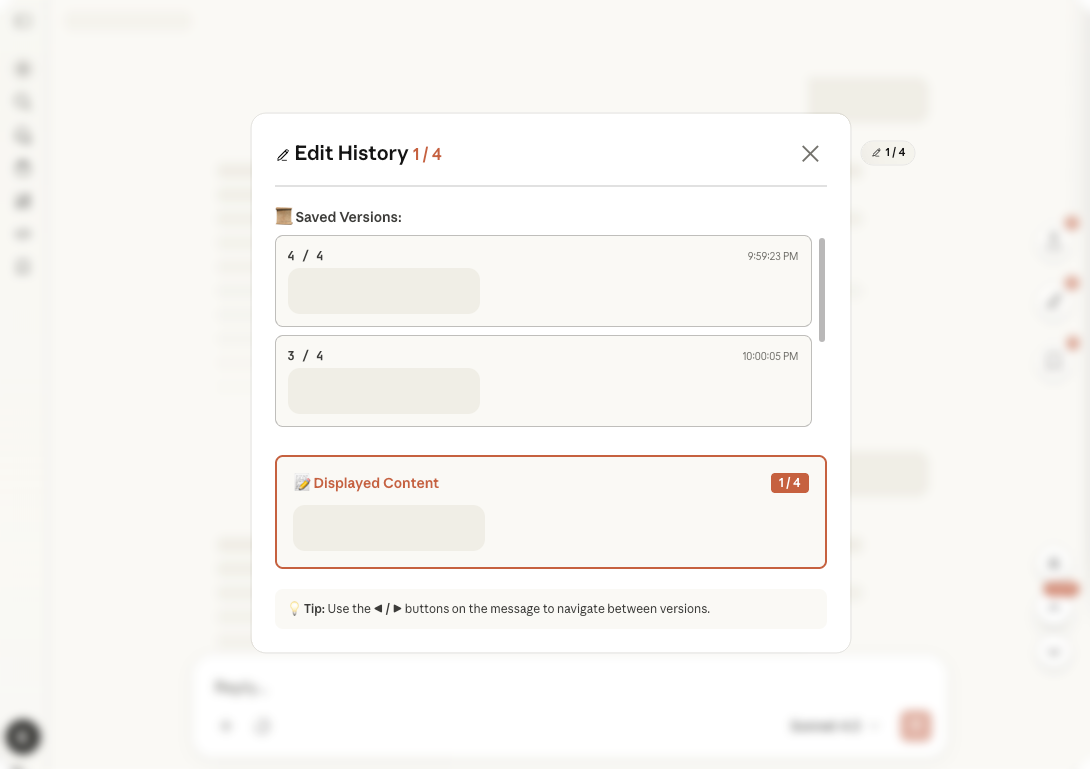Viewport: 1090px width, 769px height.
Task: Click the preview block in version 4 / 4
Action: (x=384, y=291)
